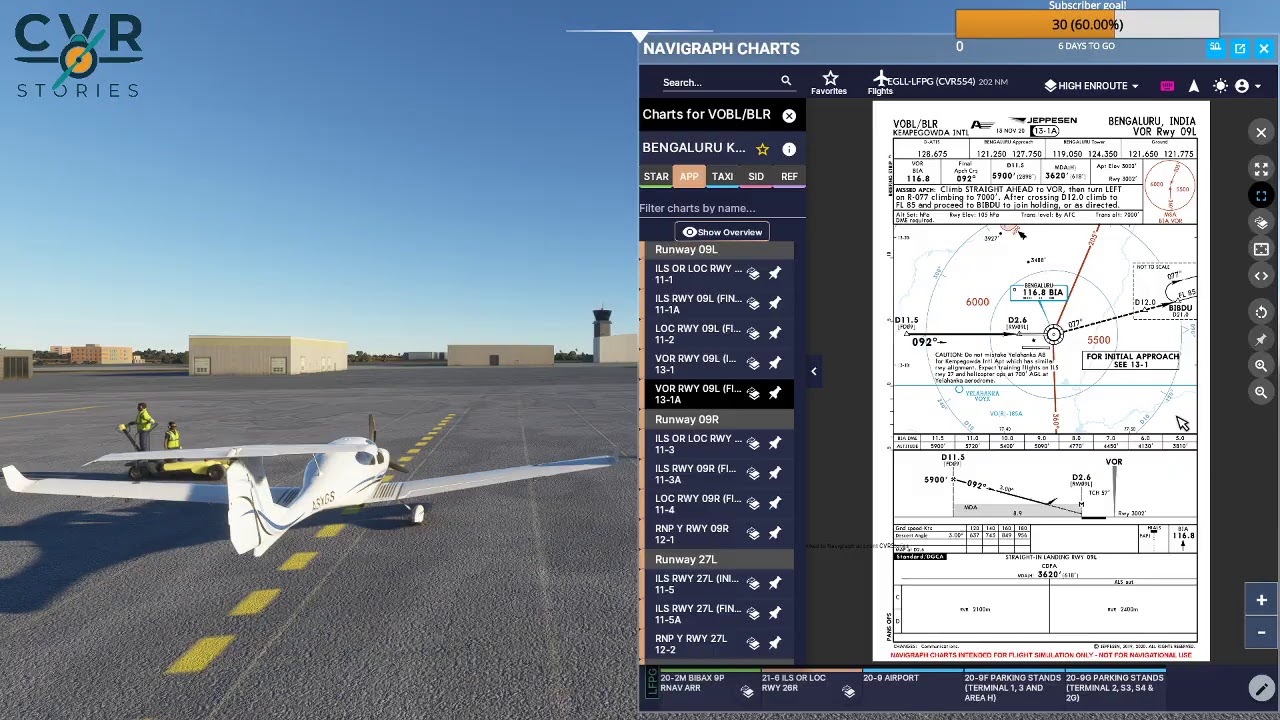The height and width of the screenshot is (720, 1280).
Task: Zoom out of the chart with magnifier minus
Action: tap(1261, 393)
